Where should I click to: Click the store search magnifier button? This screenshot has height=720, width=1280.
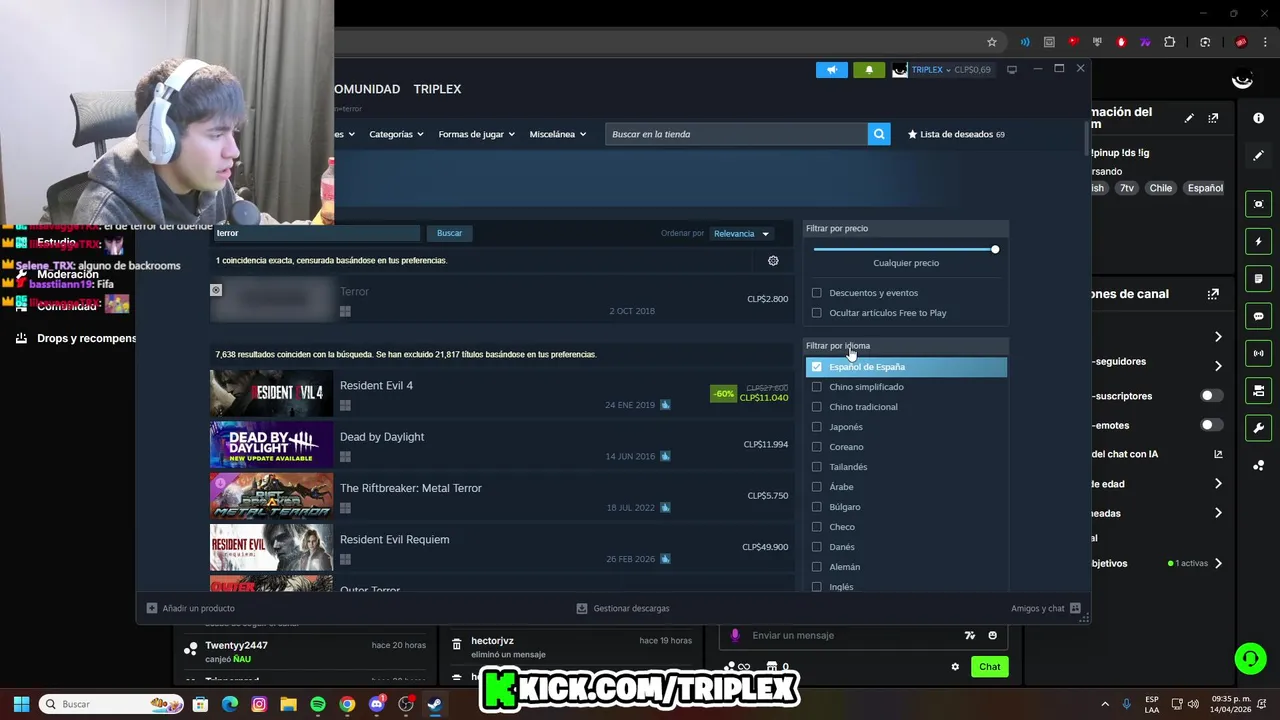pyautogui.click(x=879, y=134)
